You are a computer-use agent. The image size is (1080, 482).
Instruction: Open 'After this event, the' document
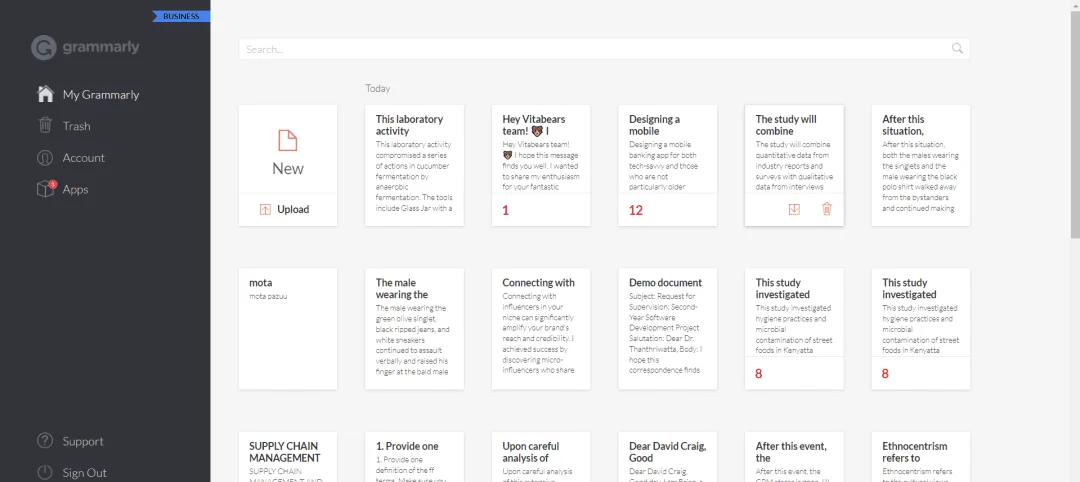pos(794,457)
